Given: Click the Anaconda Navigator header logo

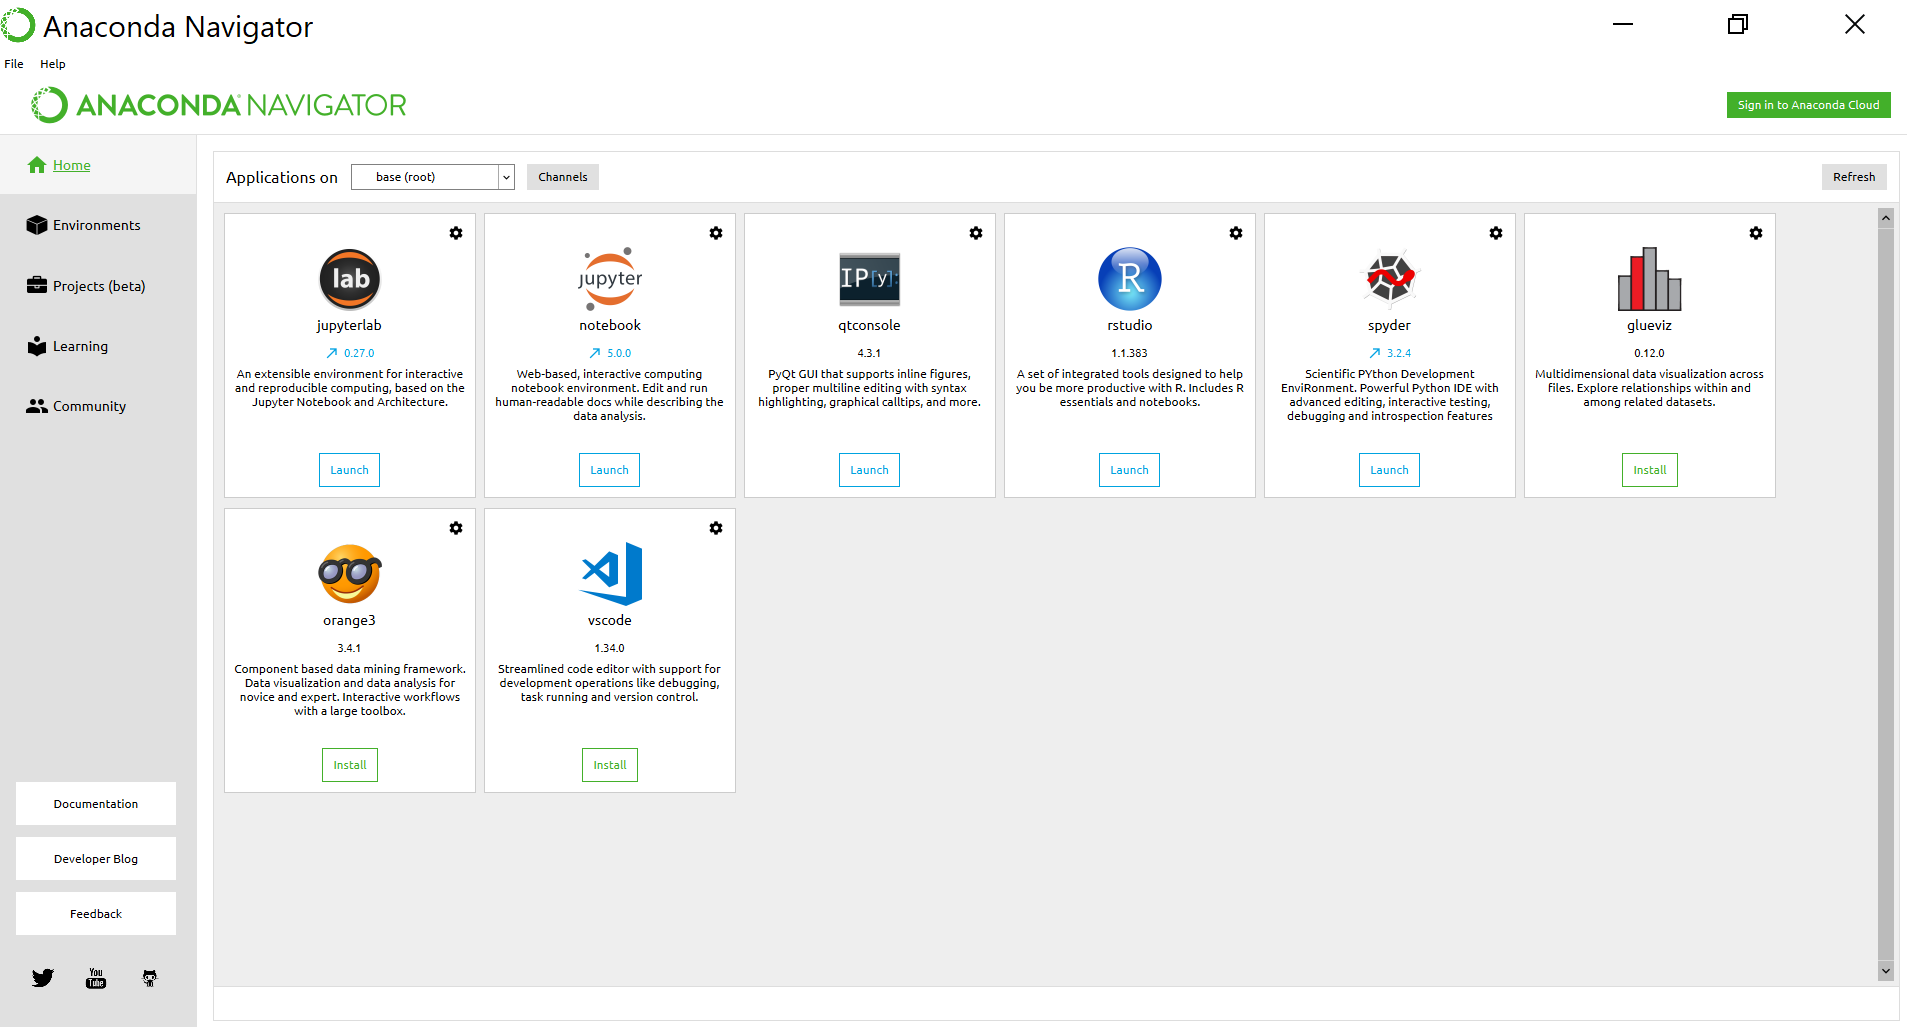Looking at the screenshot, I should pyautogui.click(x=219, y=105).
